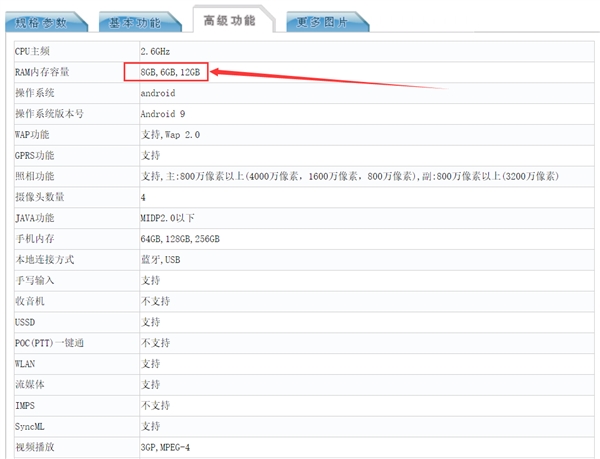Select the CPU主频 row label

pyautogui.click(x=36, y=49)
